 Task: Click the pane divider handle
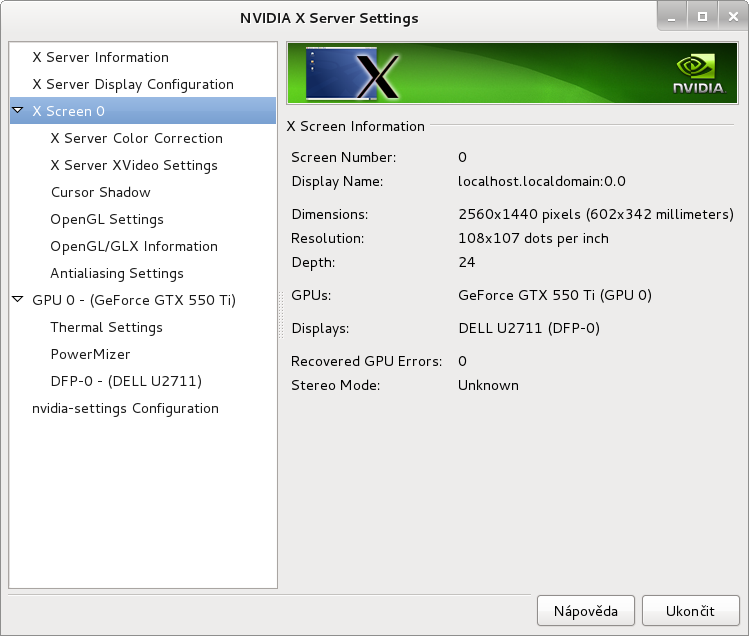pos(281,315)
